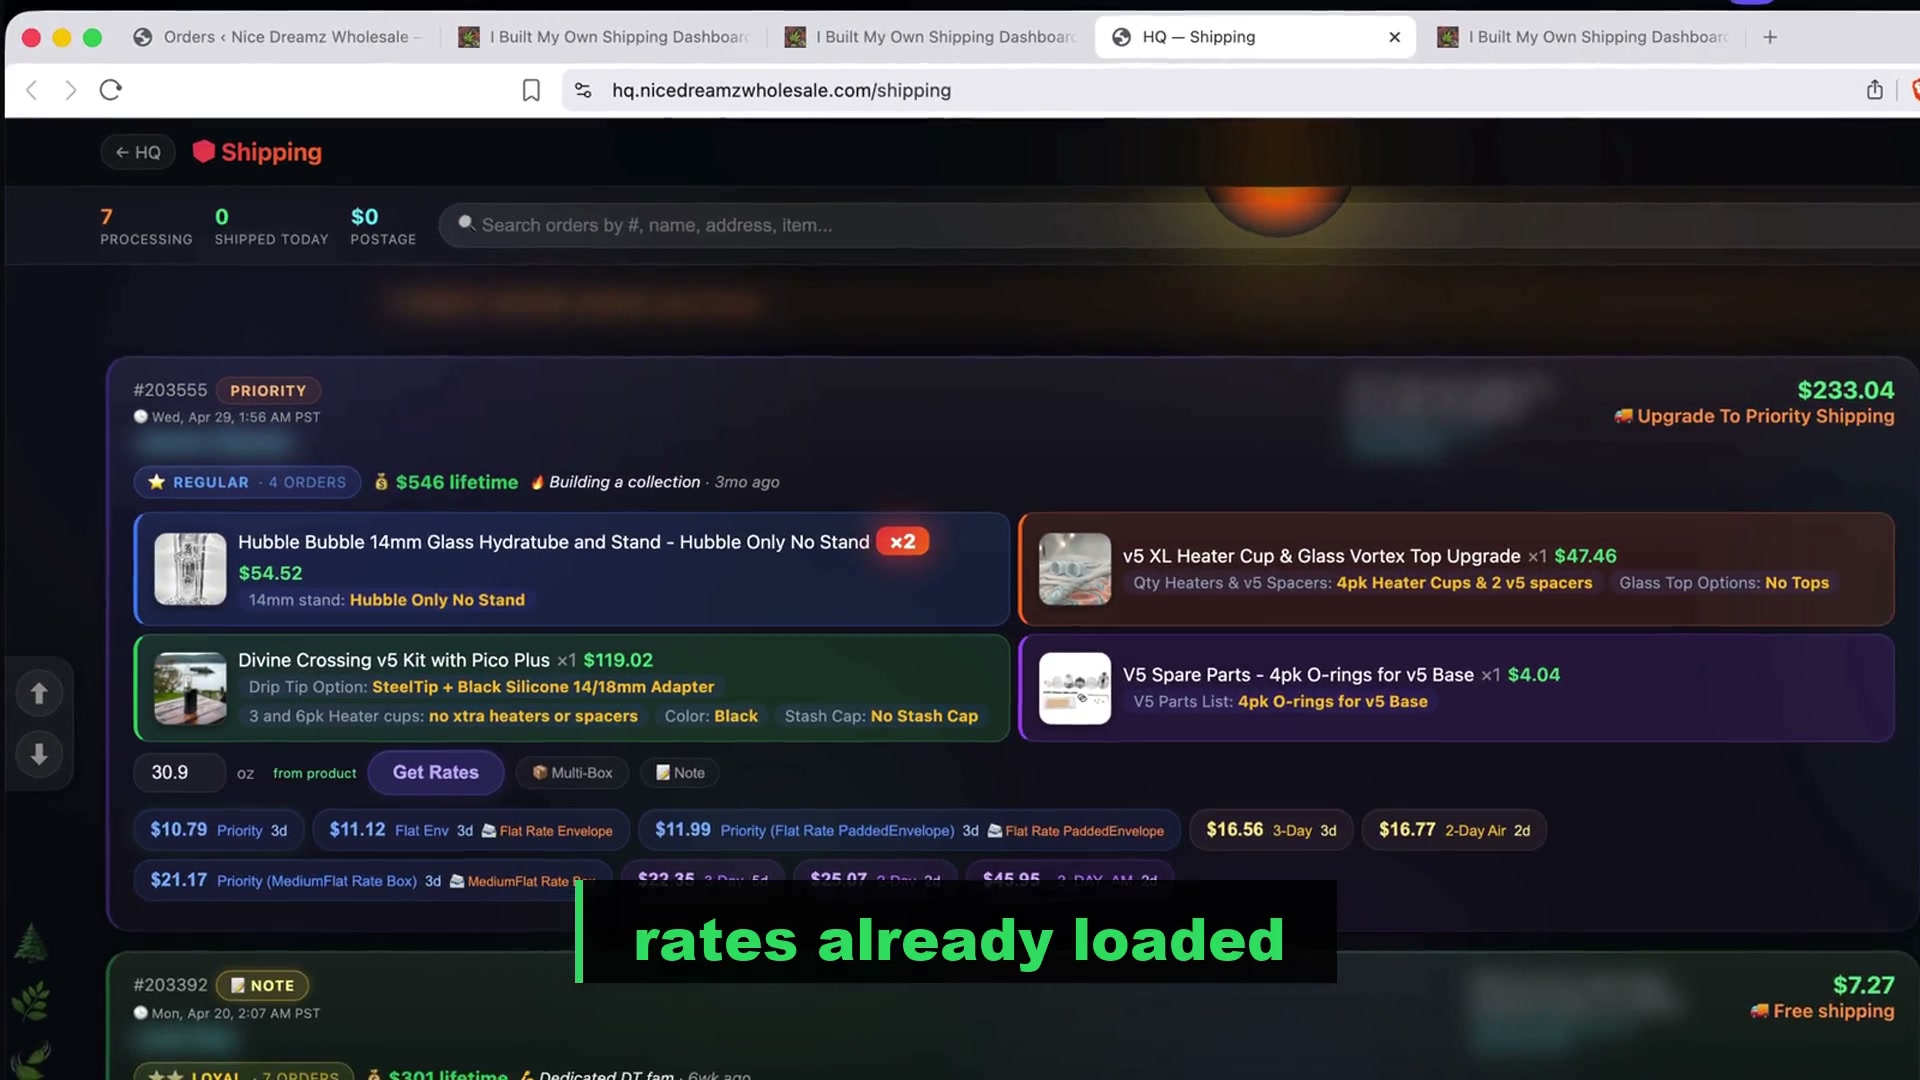This screenshot has width=1920, height=1080.
Task: Click the red Shipping logo icon
Action: click(x=204, y=151)
